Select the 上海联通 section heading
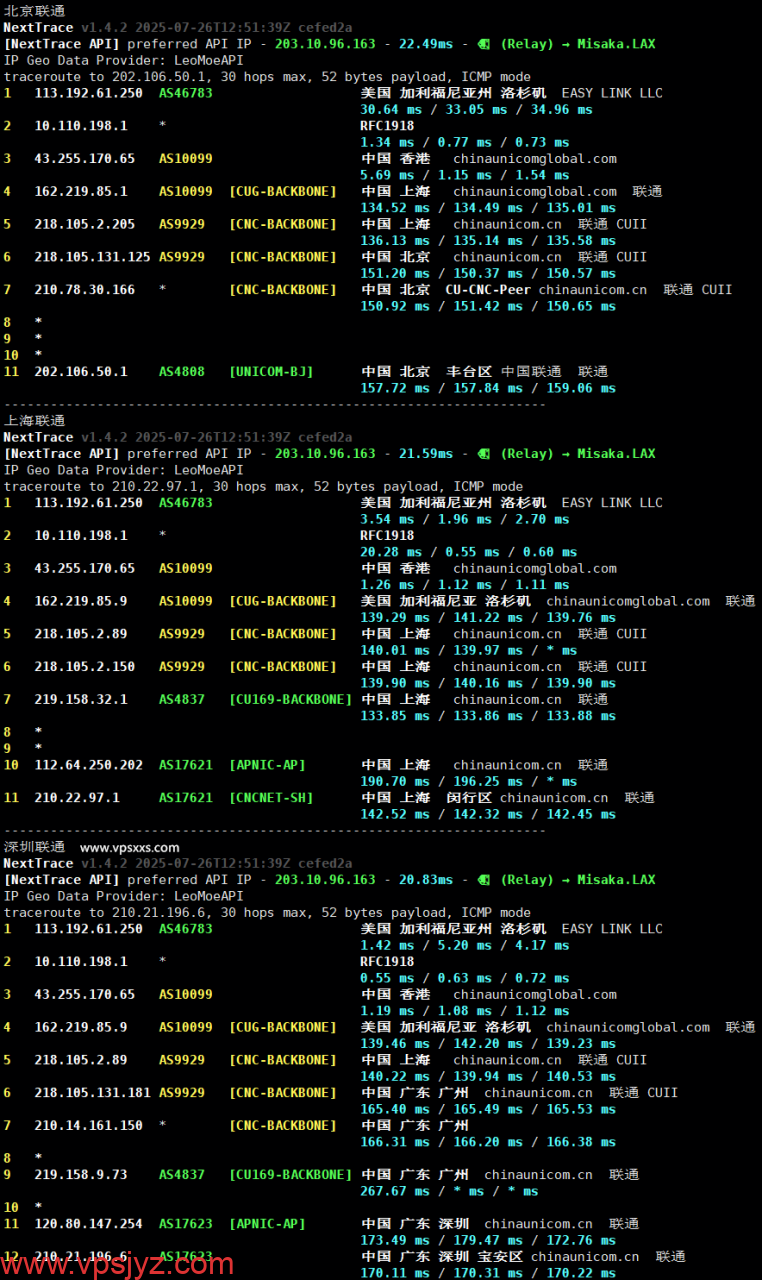762x1280 pixels. click(x=34, y=421)
